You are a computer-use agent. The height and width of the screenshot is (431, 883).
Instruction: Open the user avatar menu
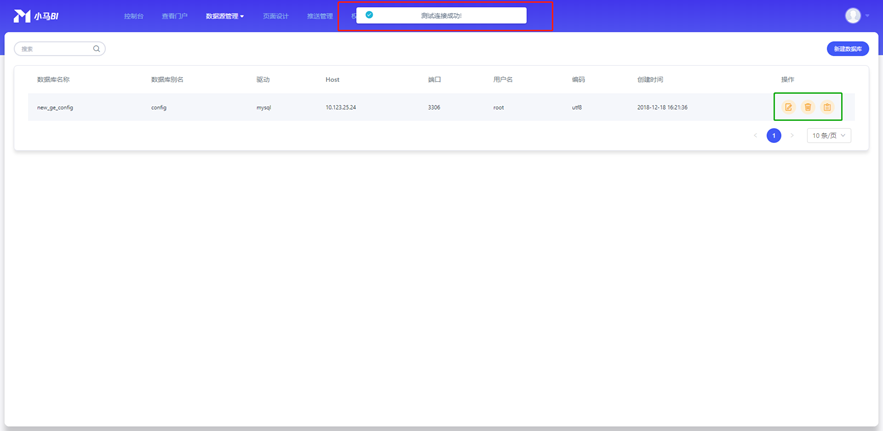[x=852, y=16]
